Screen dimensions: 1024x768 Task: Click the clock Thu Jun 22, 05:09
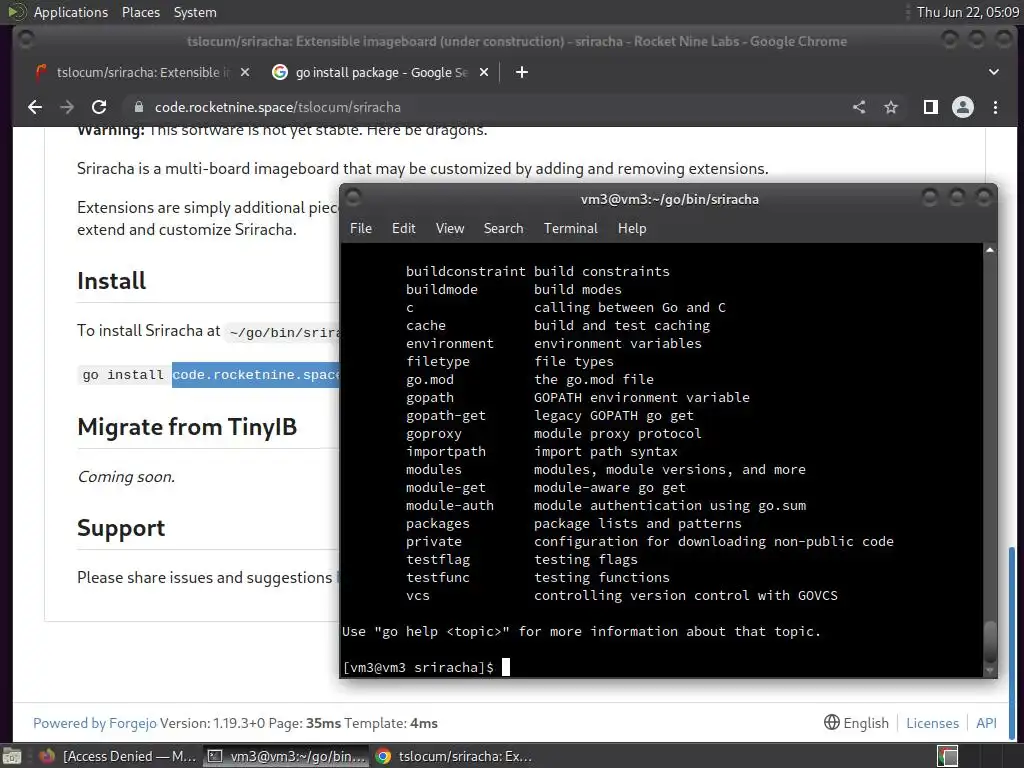click(x=967, y=12)
